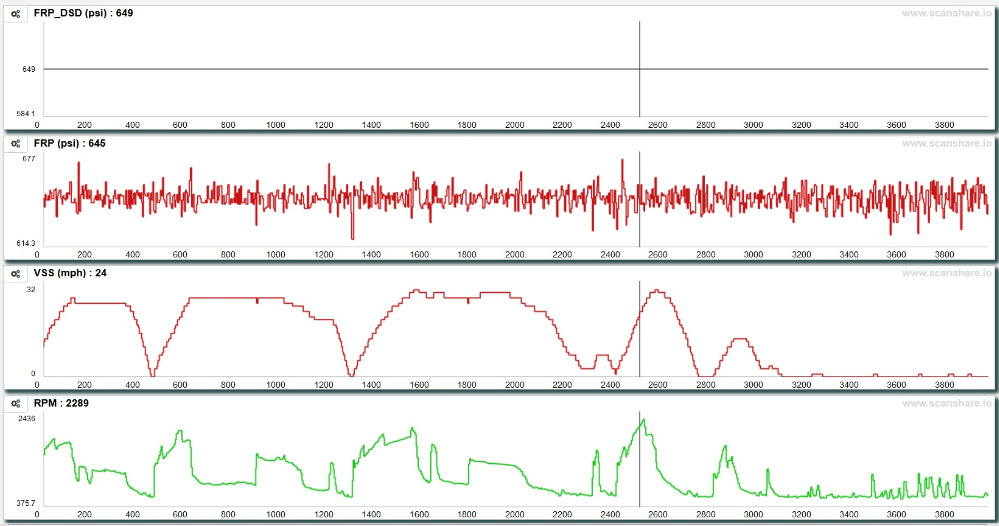Open settings gear for RPM chart

click(16, 402)
